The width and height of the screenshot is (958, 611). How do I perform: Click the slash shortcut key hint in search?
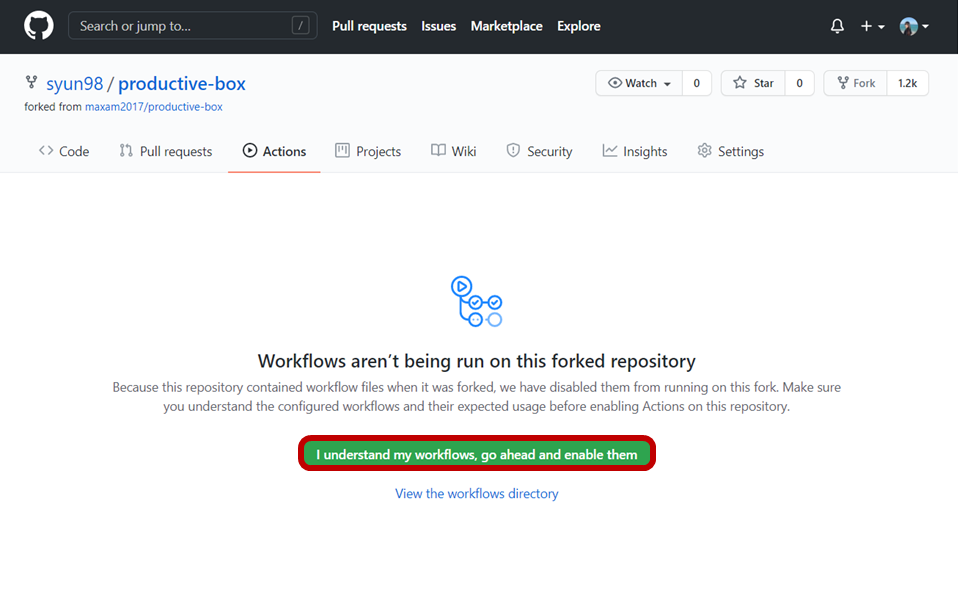pyautogui.click(x=300, y=26)
